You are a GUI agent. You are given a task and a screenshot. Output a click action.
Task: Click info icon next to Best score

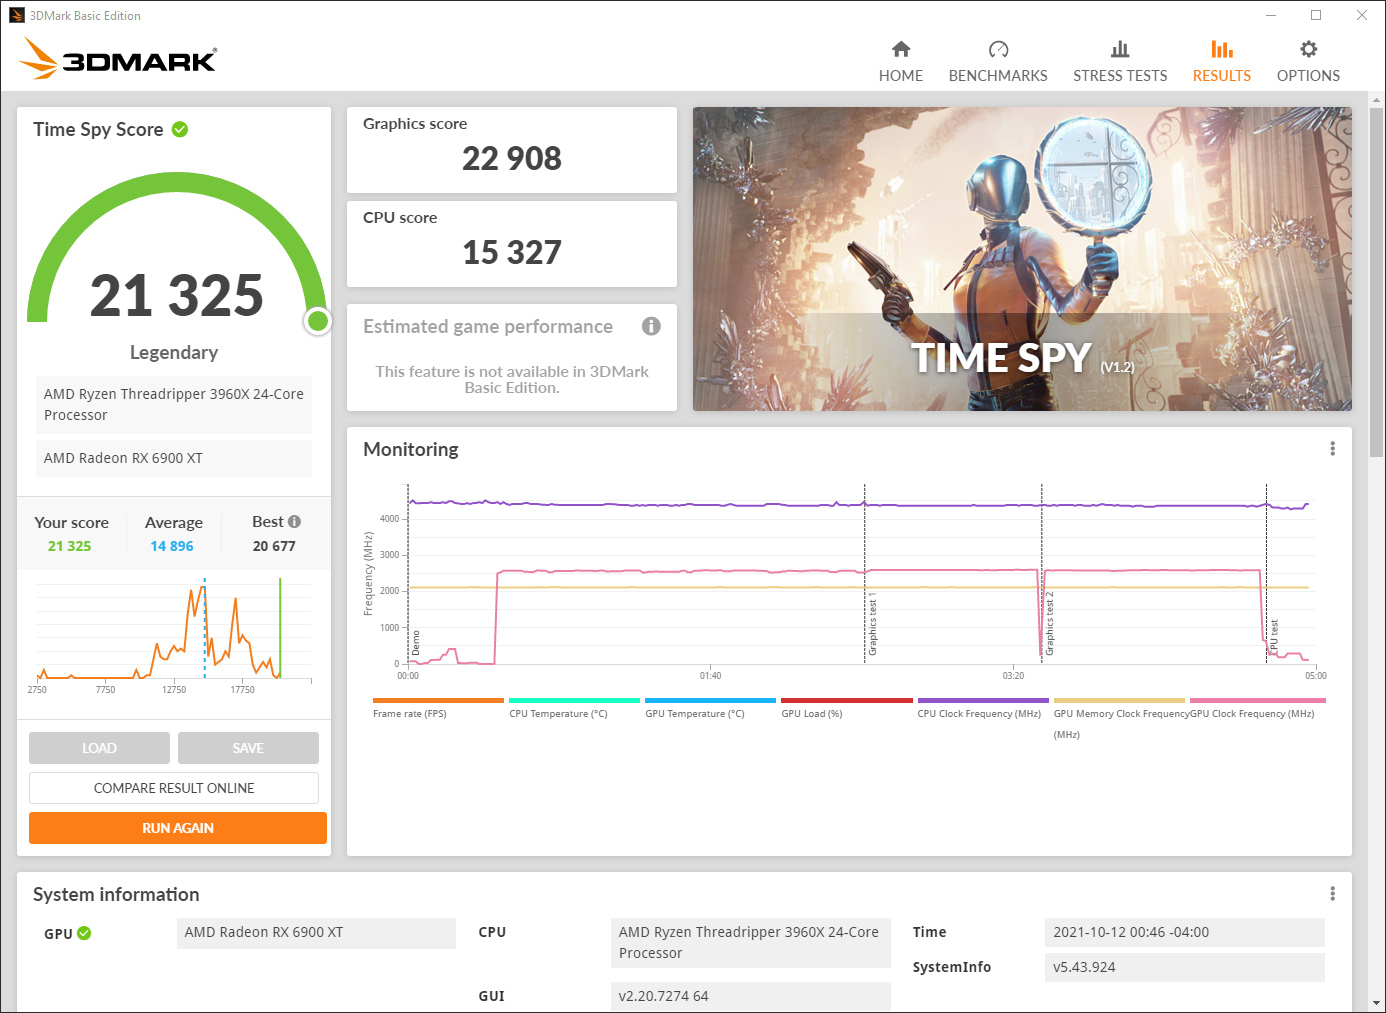pyautogui.click(x=294, y=521)
